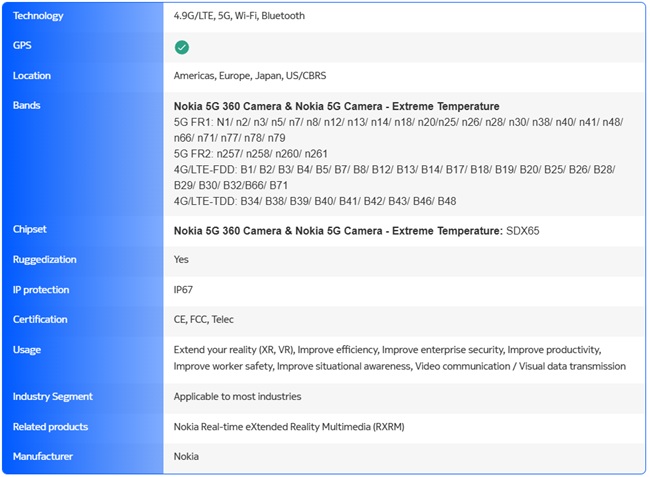
Task: Click the GPS row label
Action: coord(23,46)
